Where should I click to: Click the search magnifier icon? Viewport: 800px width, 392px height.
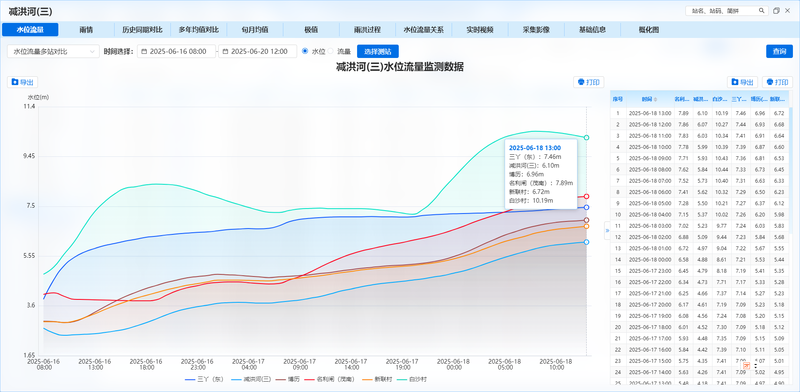click(x=761, y=11)
